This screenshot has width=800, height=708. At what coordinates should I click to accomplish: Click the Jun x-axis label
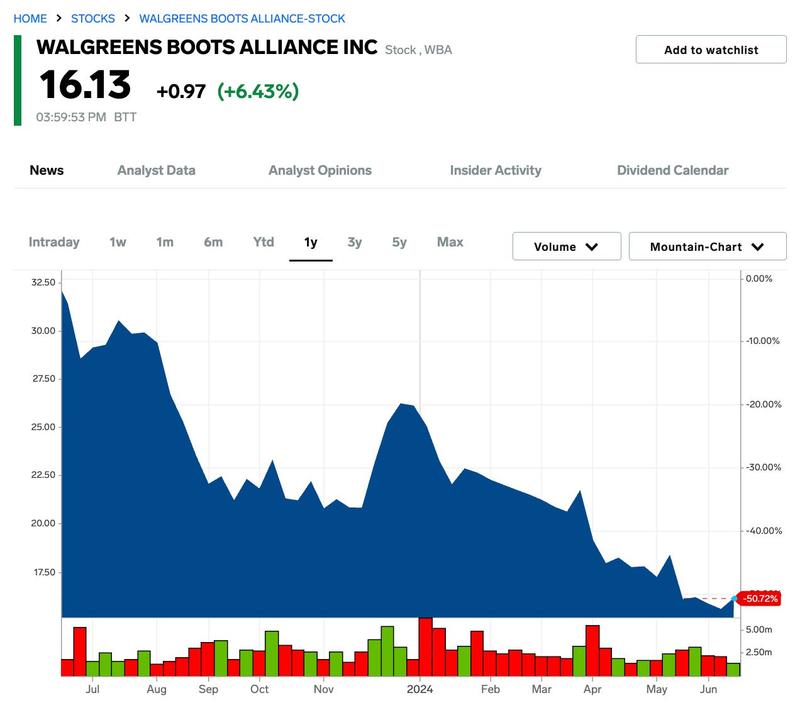tap(708, 690)
